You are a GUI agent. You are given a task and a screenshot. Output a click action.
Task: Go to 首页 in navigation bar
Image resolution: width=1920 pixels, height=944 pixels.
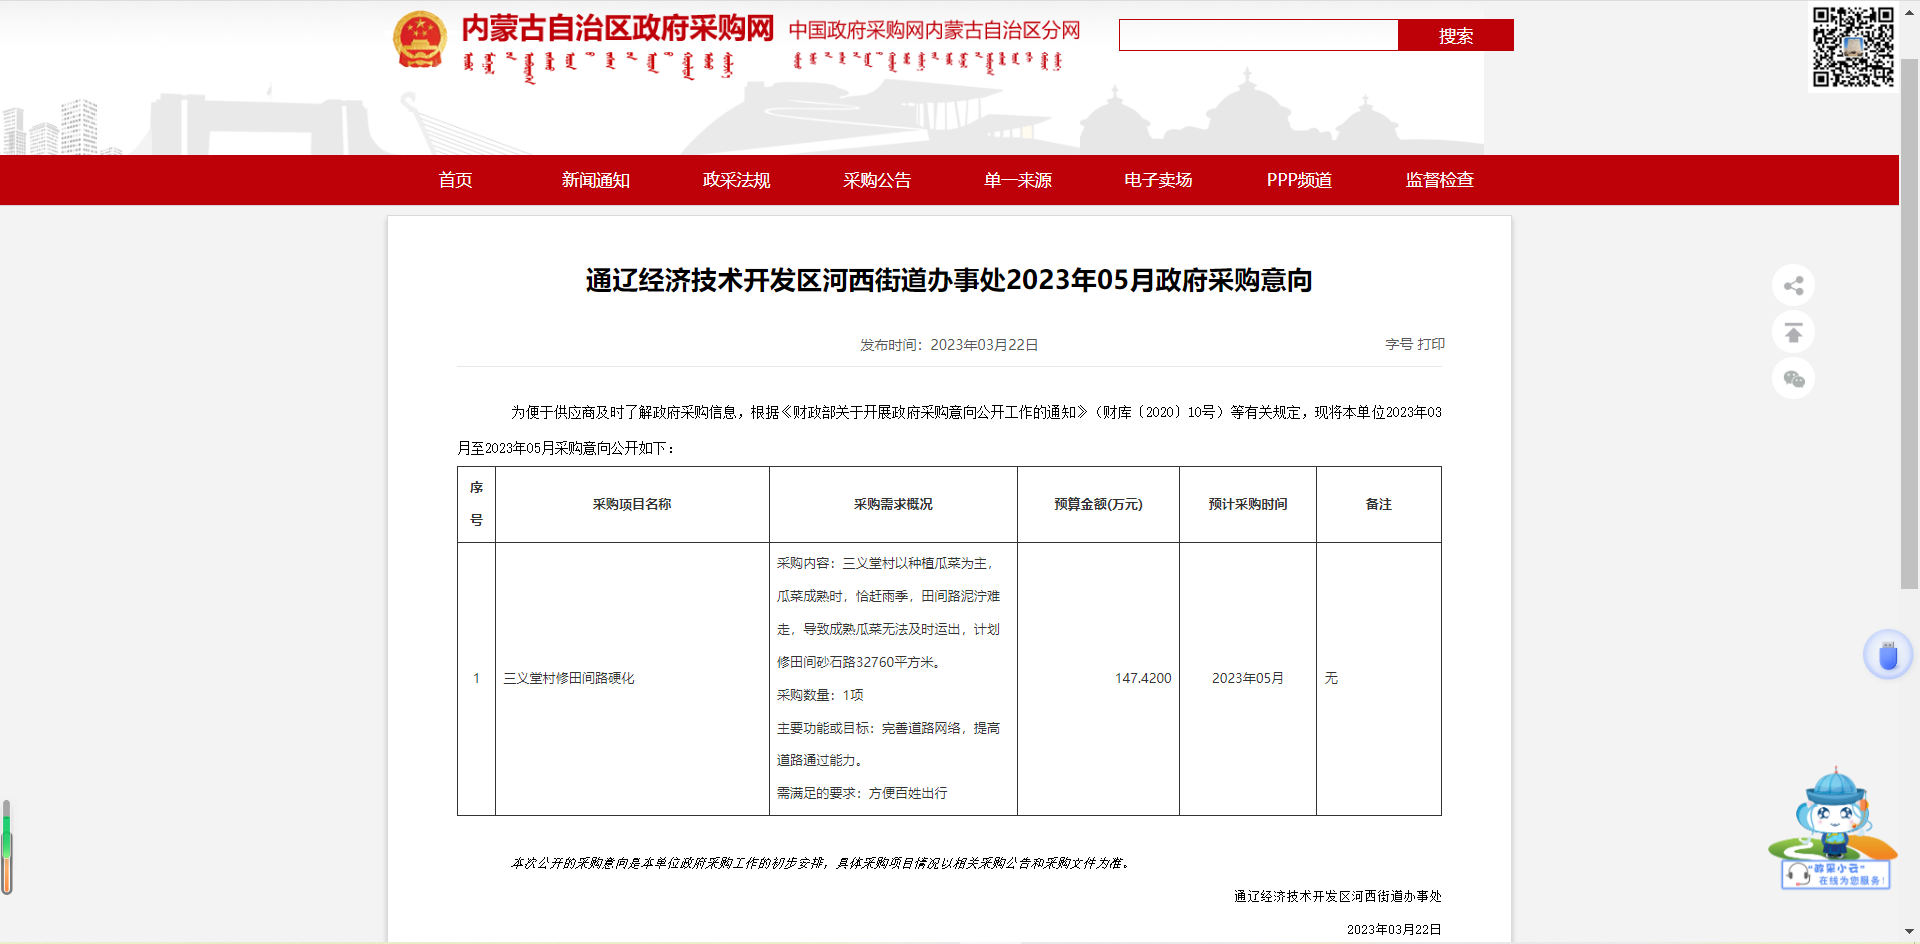pos(455,180)
